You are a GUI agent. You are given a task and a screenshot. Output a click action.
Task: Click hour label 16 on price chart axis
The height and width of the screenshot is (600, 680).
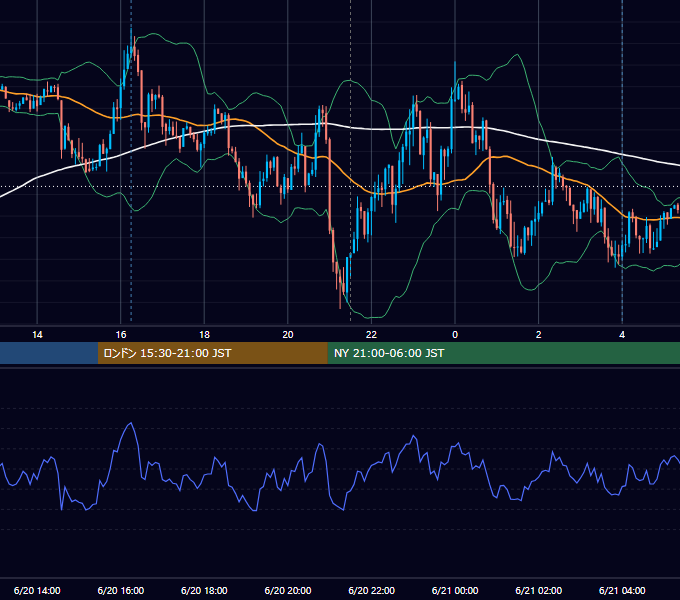(121, 335)
